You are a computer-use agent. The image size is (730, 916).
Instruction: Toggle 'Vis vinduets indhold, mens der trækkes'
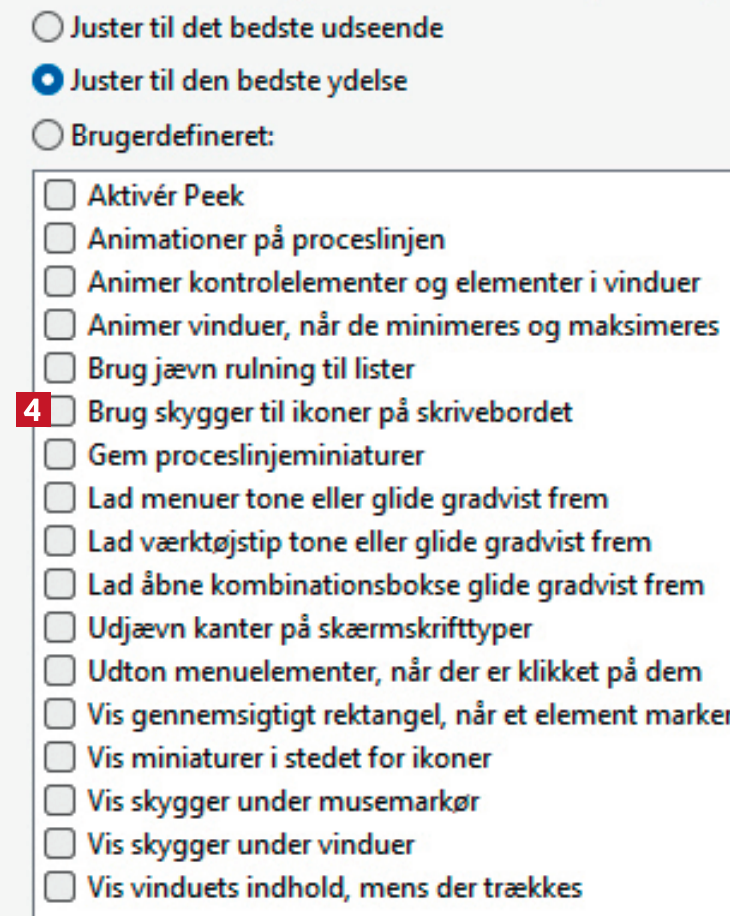click(60, 887)
